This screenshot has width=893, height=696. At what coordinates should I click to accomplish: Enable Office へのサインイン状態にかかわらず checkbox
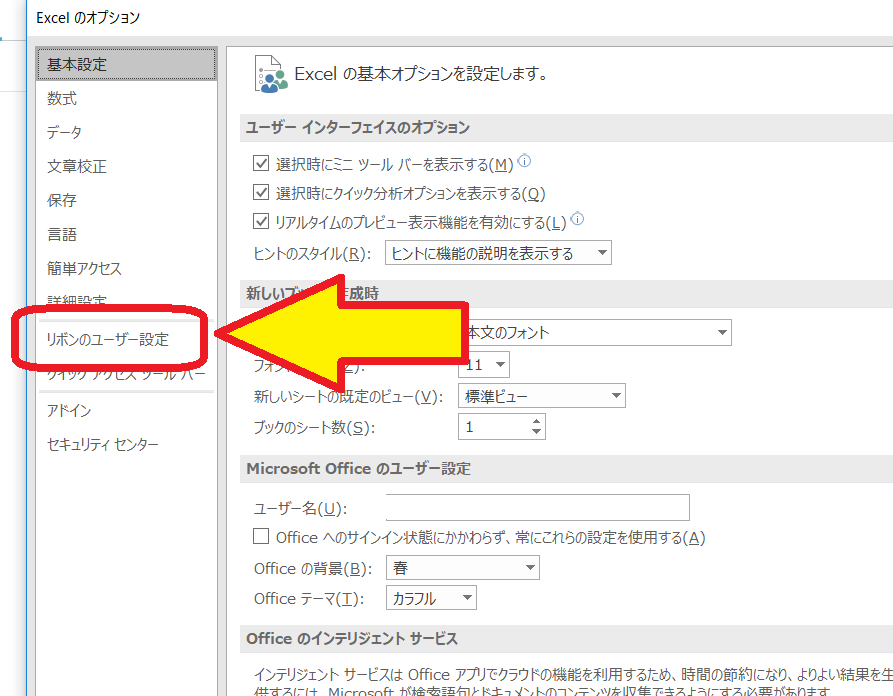(x=261, y=537)
